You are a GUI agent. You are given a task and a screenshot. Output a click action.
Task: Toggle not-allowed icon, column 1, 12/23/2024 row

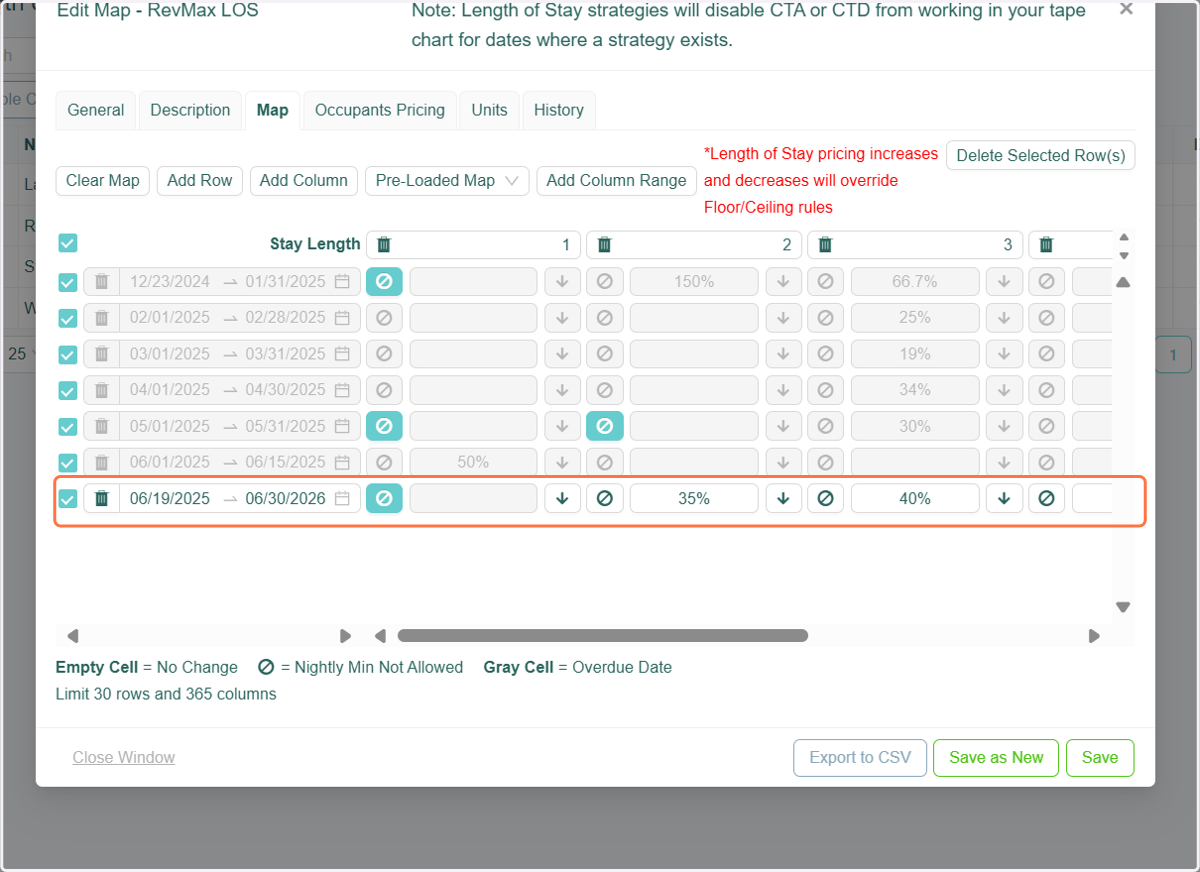click(x=384, y=282)
